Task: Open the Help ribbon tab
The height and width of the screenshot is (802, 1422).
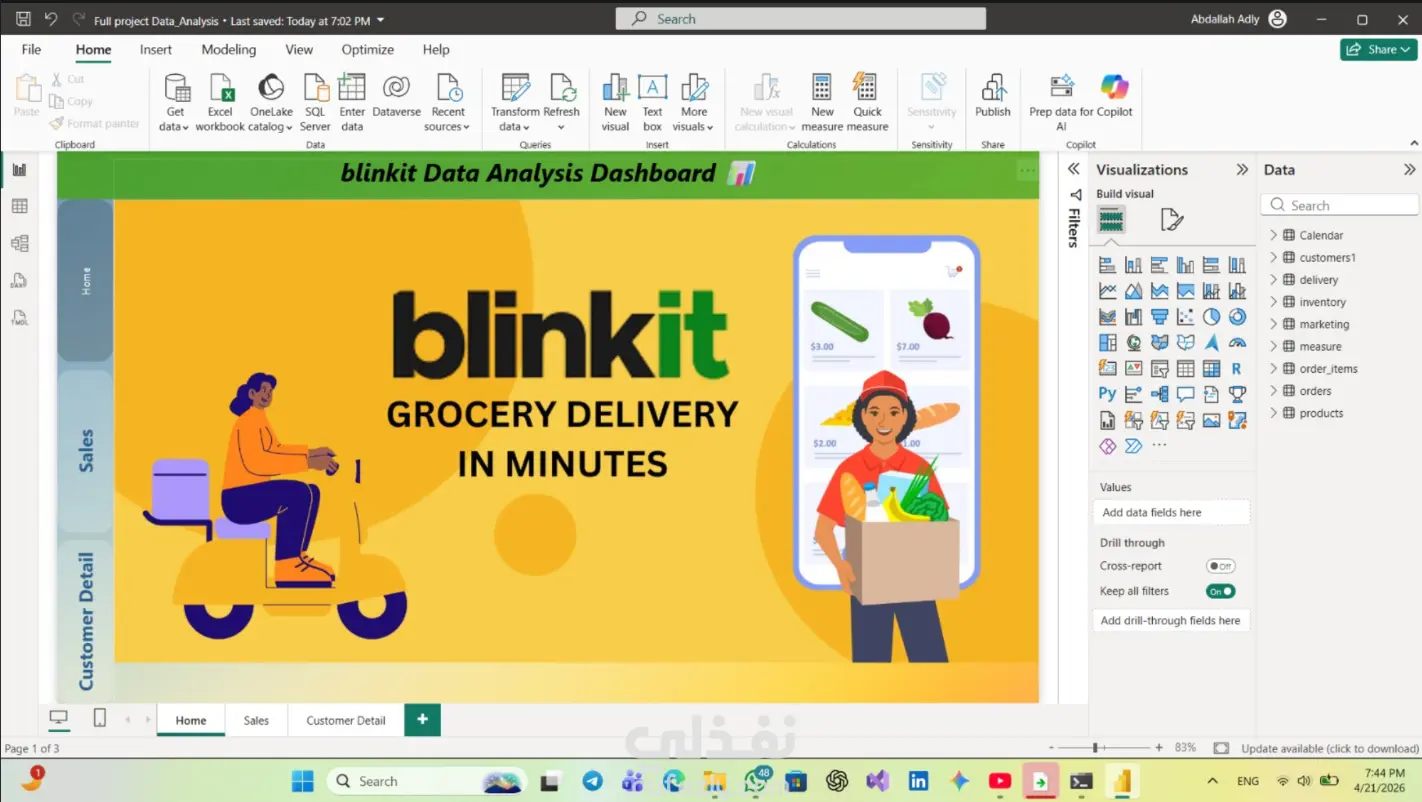Action: coord(436,49)
